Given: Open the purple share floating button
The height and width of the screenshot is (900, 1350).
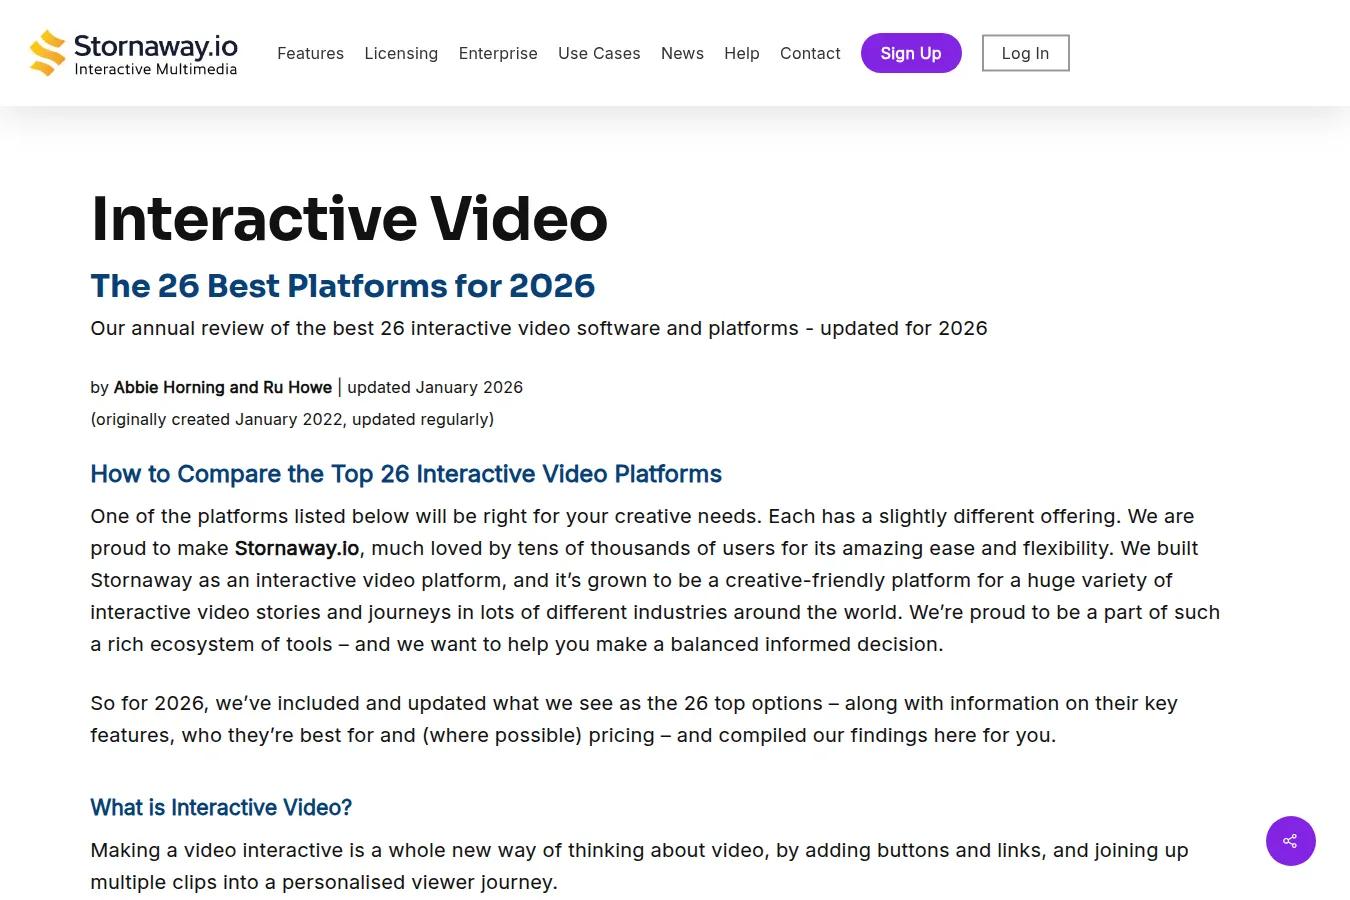Looking at the screenshot, I should pos(1290,841).
